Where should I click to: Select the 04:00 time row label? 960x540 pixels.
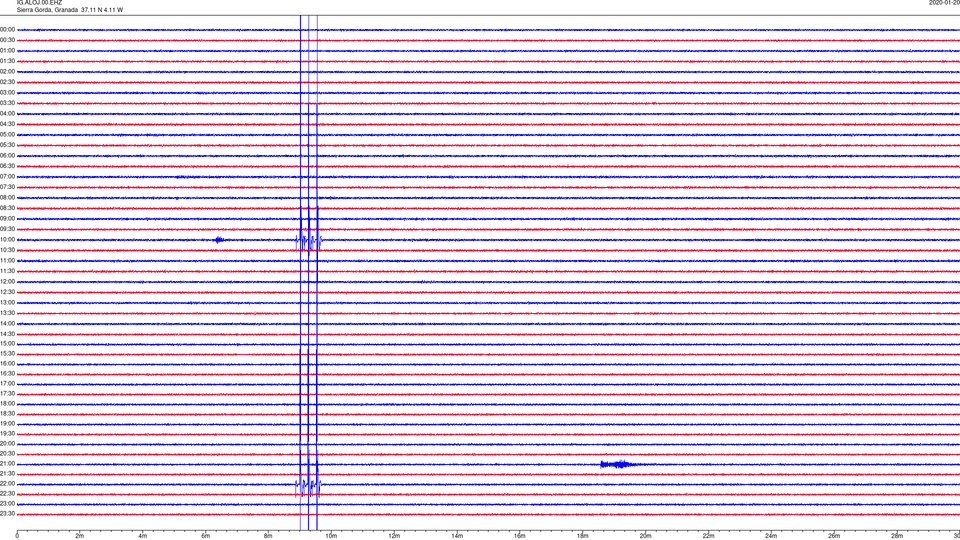click(x=7, y=113)
